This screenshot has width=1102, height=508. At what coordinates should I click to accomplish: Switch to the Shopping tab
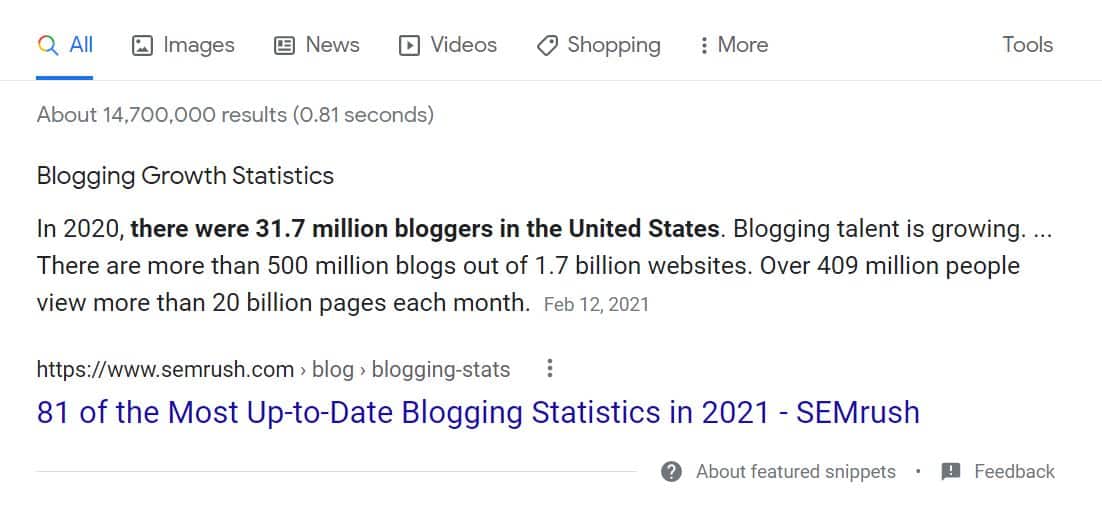(598, 46)
